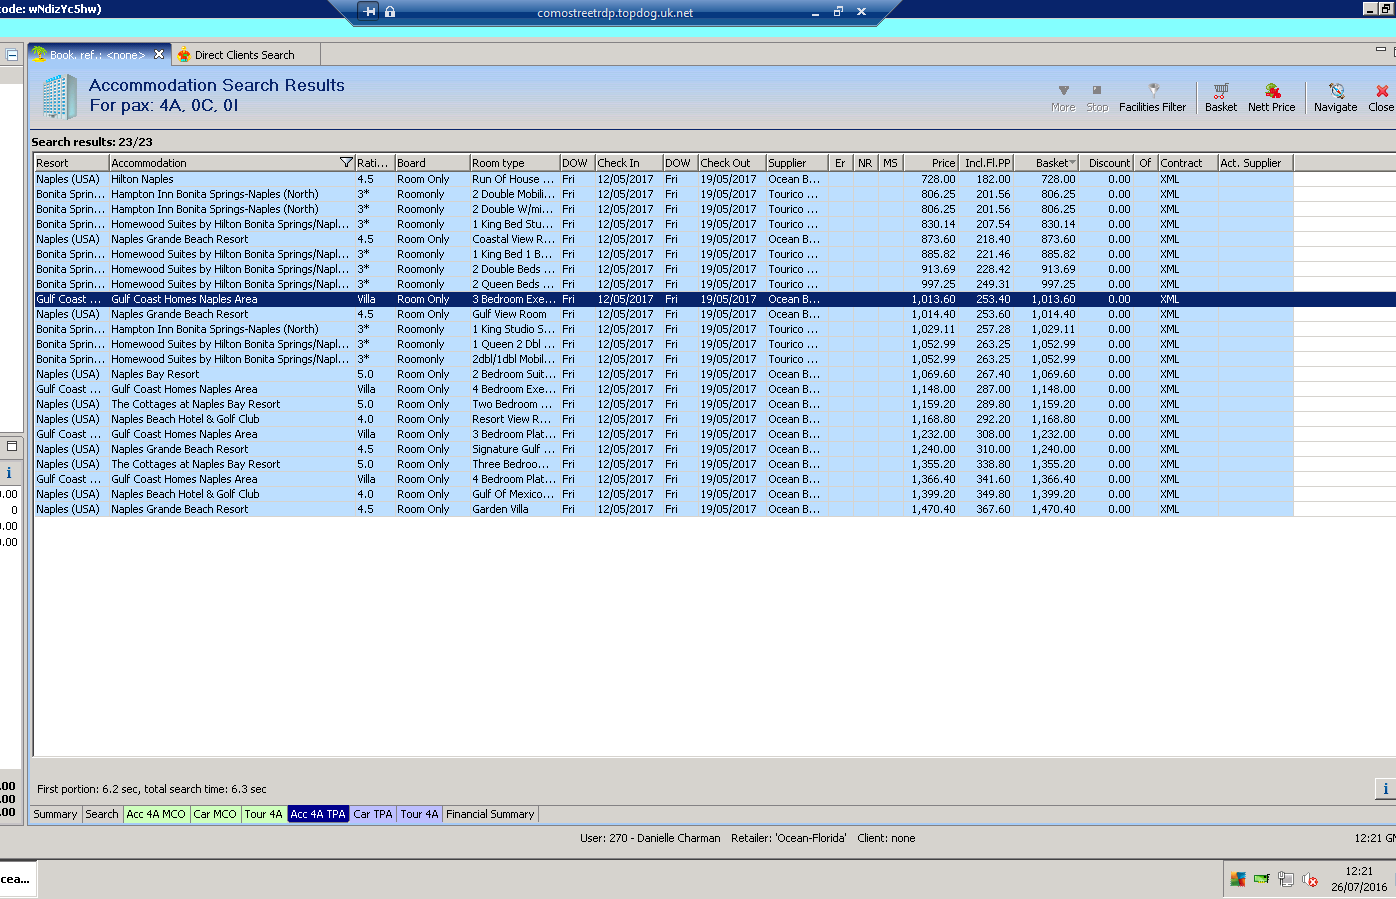
Task: Select the Tour 4A tab after Car MCO
Action: [264, 814]
